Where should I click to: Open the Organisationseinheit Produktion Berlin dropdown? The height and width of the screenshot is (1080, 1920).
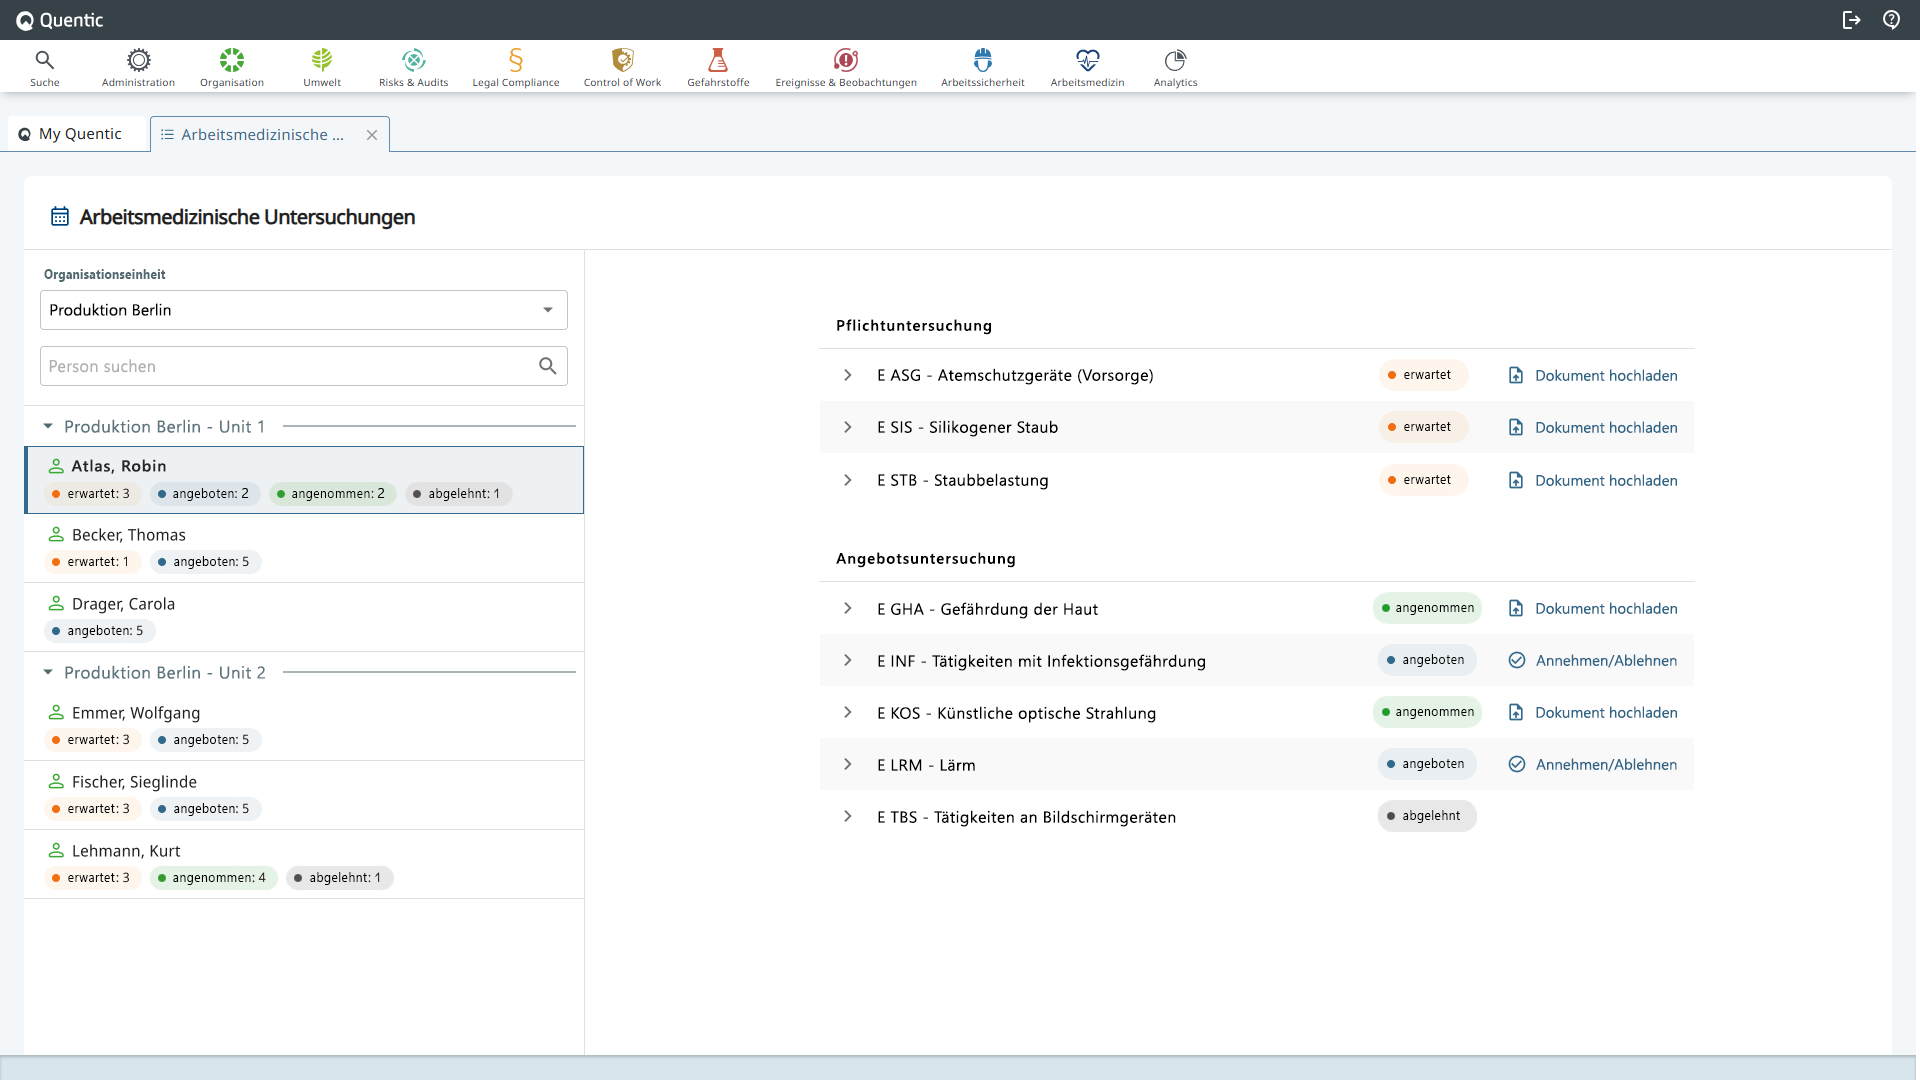point(304,310)
